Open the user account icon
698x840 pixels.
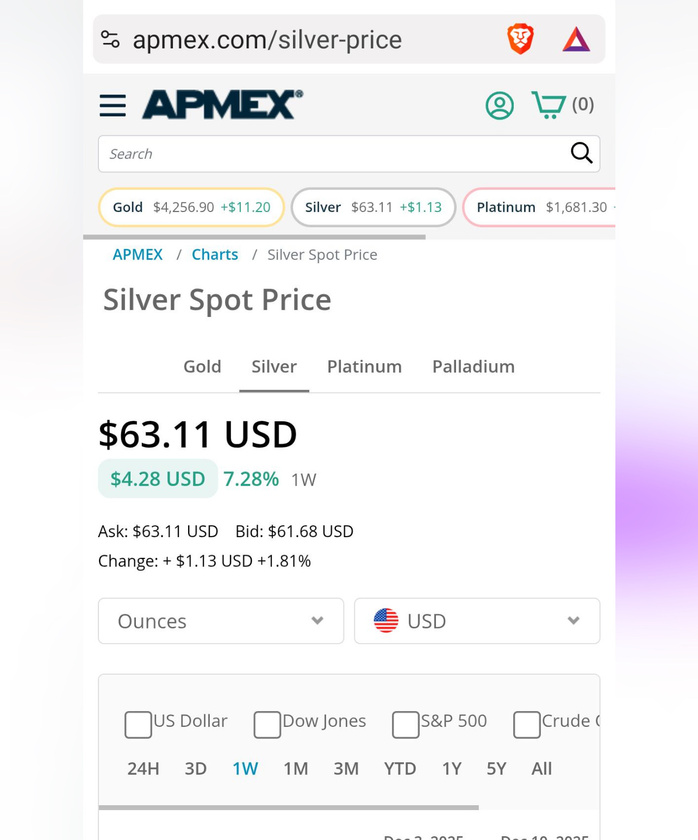point(499,105)
